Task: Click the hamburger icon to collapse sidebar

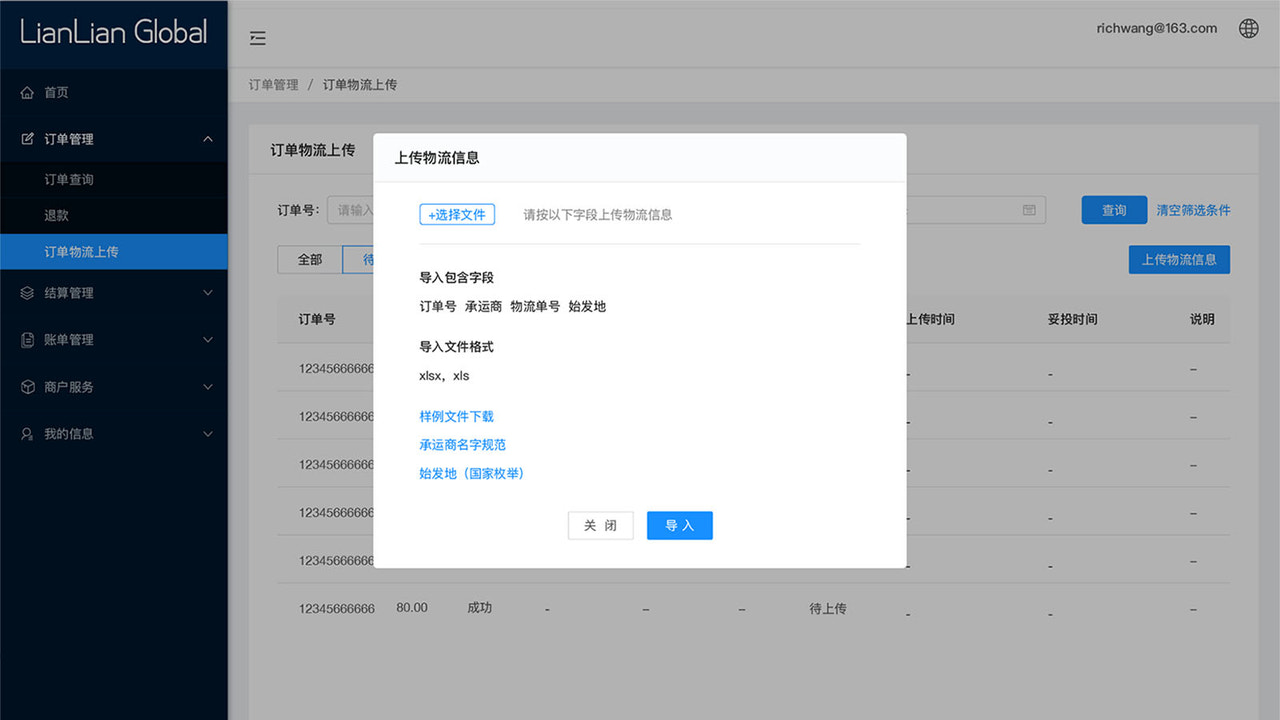Action: coord(258,38)
